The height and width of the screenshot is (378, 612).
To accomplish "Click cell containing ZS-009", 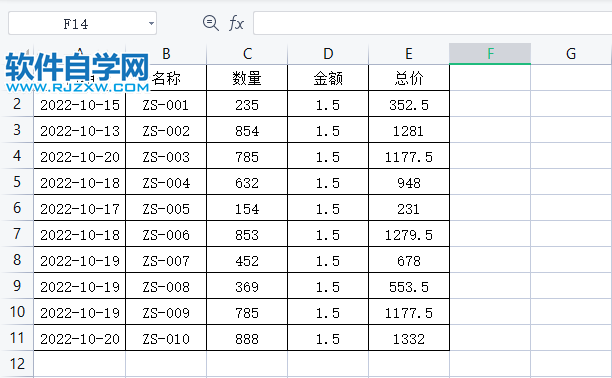I will tap(166, 312).
